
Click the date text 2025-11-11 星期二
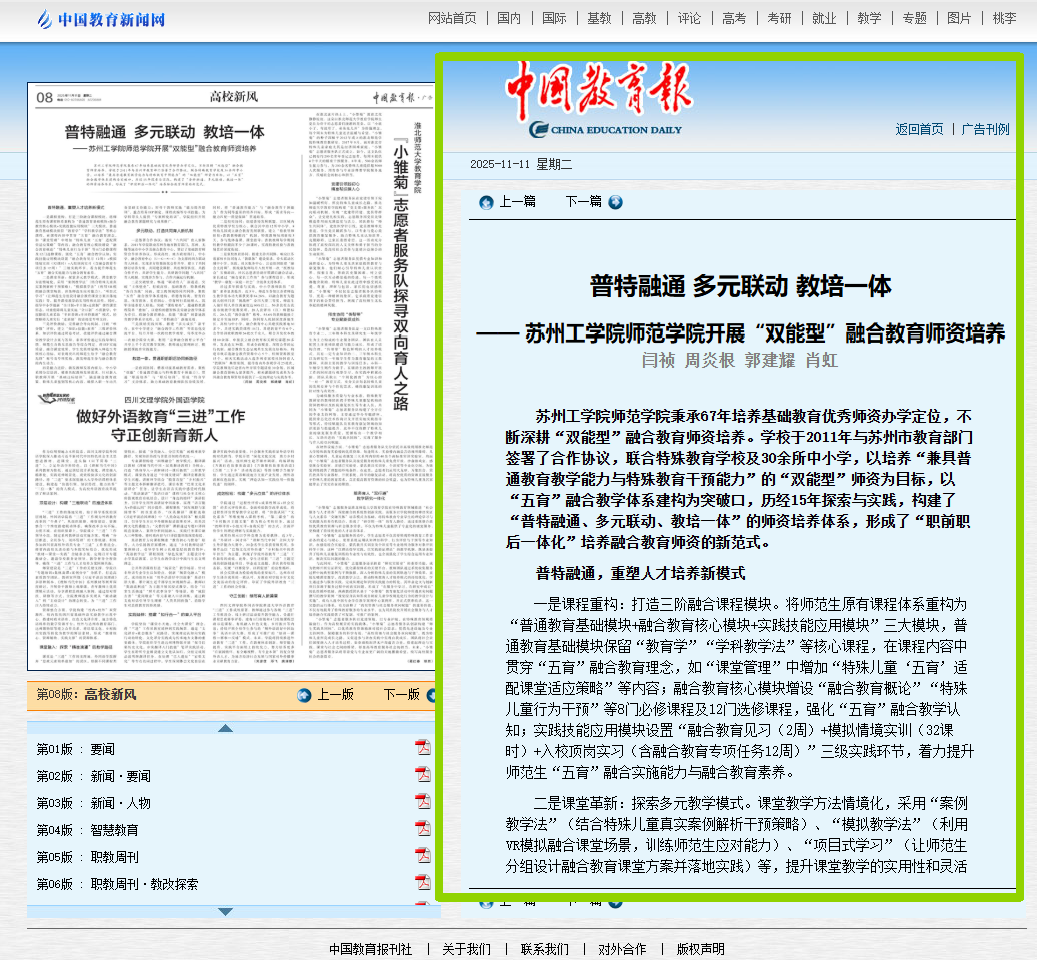521,165
